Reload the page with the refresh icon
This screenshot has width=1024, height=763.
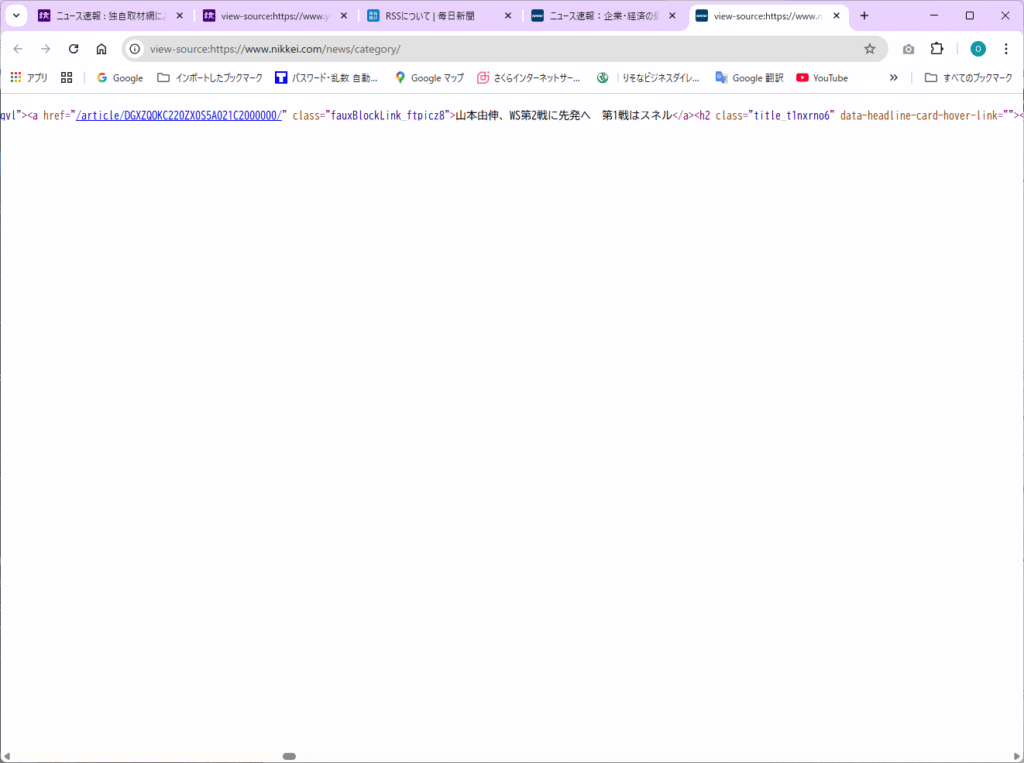tap(73, 49)
